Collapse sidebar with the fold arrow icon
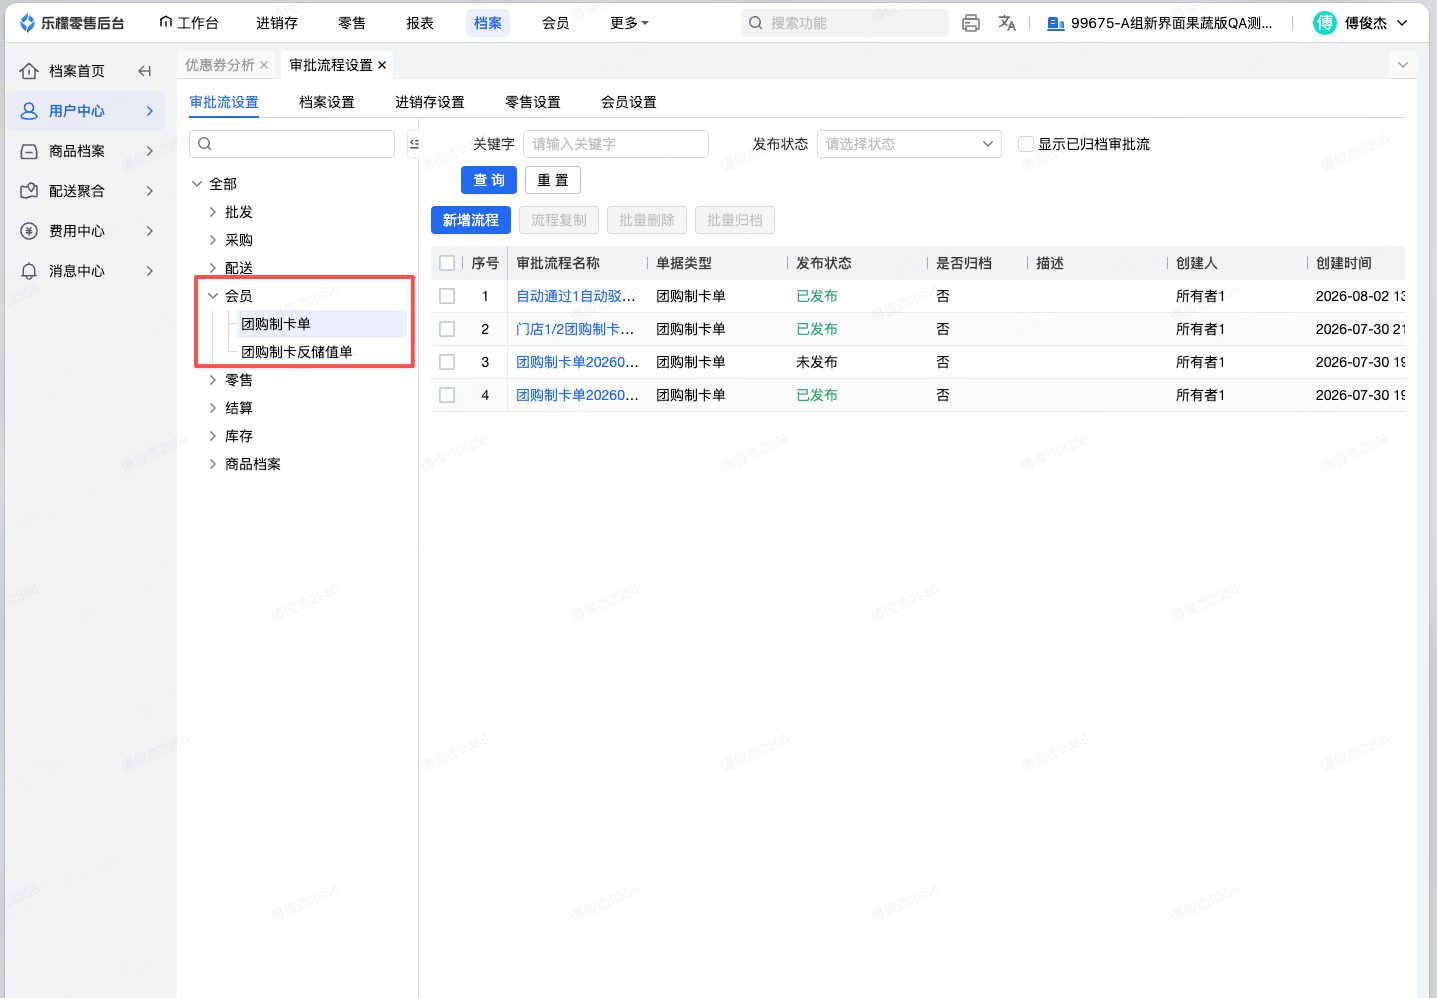Screen dimensions: 1437x998 (x=145, y=71)
